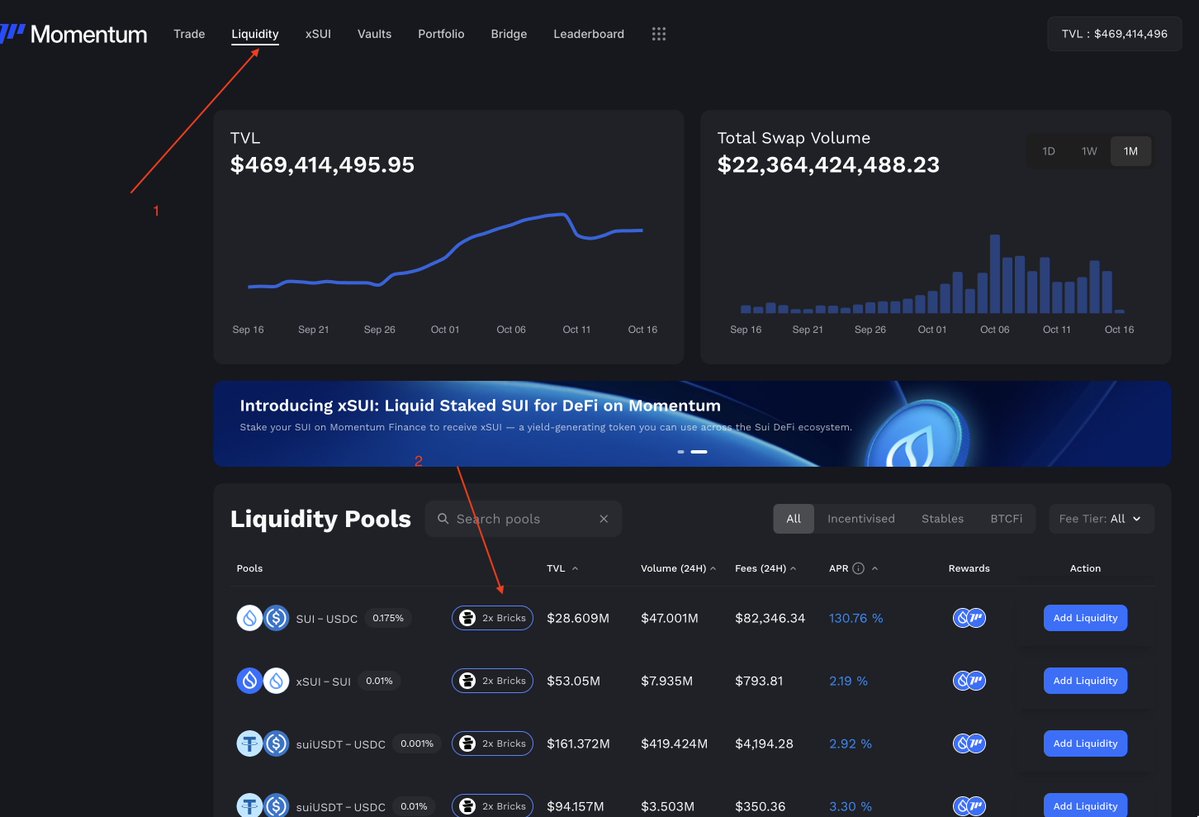Add Liquidity to xSUI–SUI pool

pyautogui.click(x=1085, y=680)
